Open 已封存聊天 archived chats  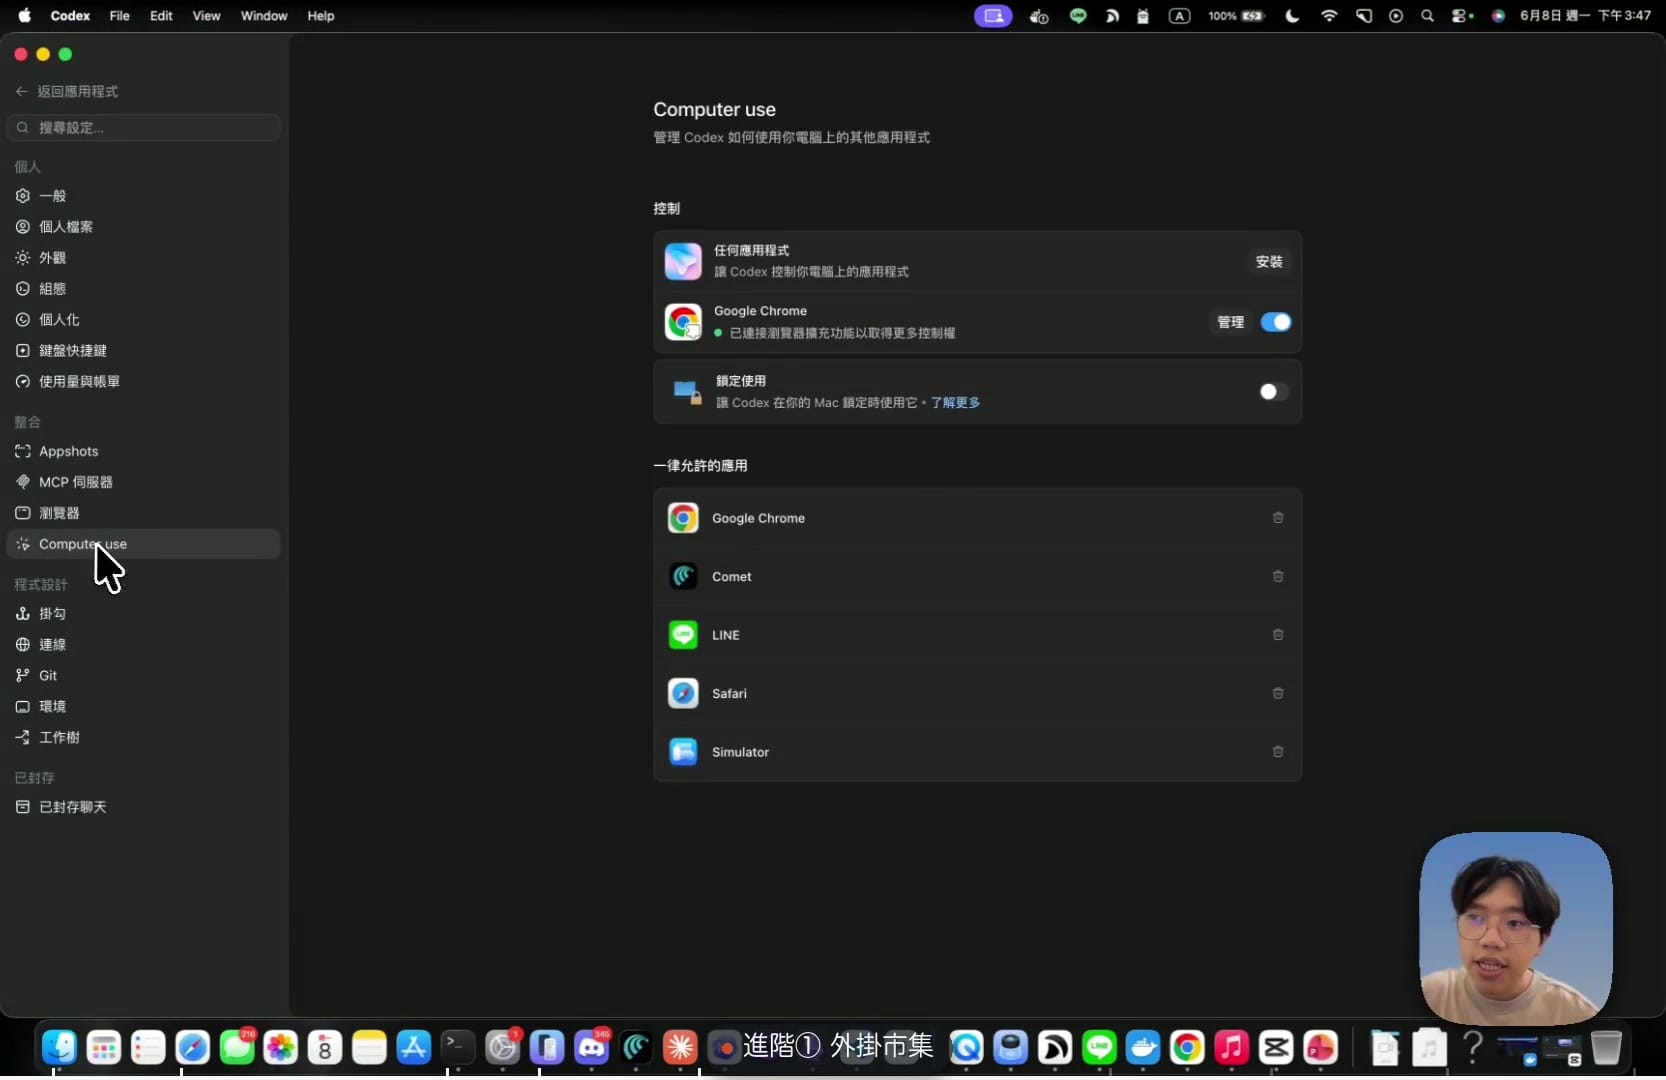pos(144,807)
